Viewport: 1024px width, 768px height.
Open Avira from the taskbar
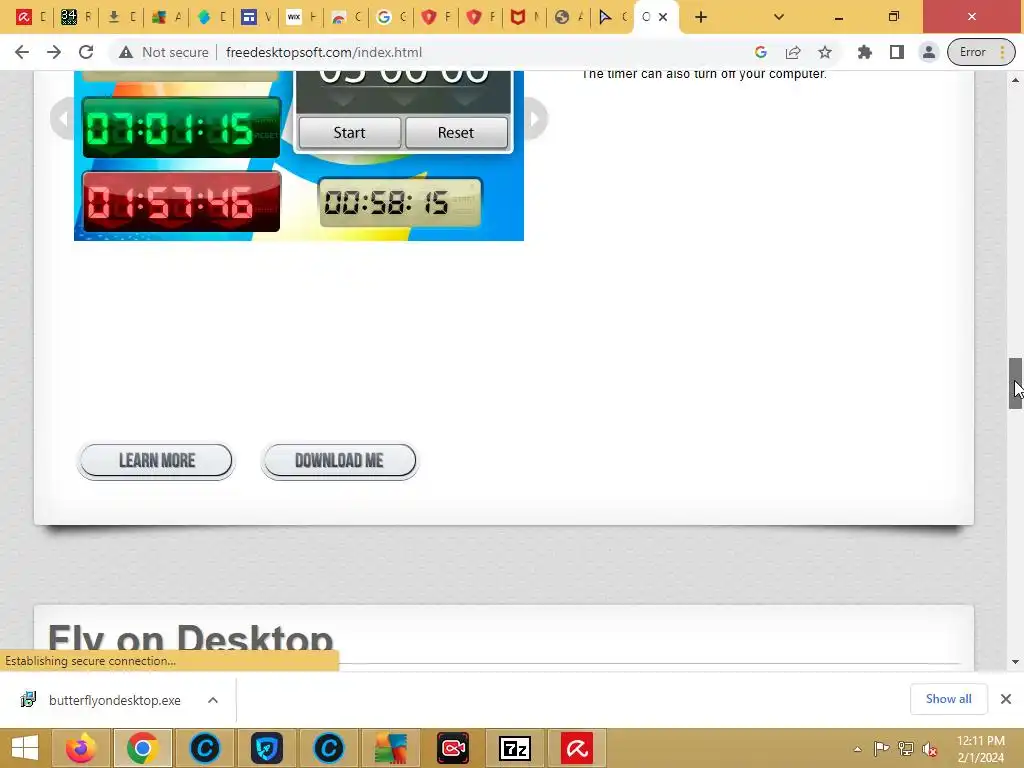click(x=577, y=748)
